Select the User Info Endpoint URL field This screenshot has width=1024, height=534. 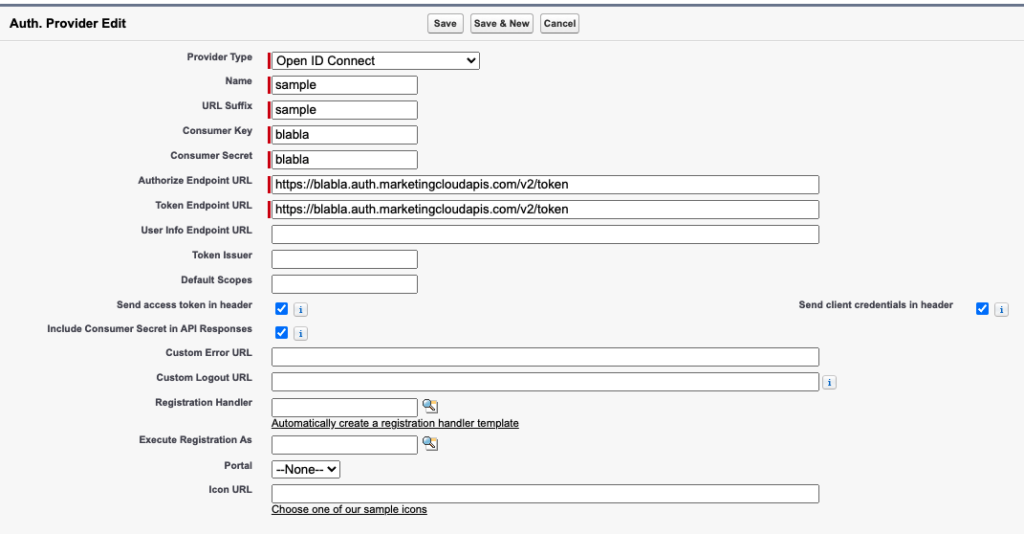tap(545, 235)
